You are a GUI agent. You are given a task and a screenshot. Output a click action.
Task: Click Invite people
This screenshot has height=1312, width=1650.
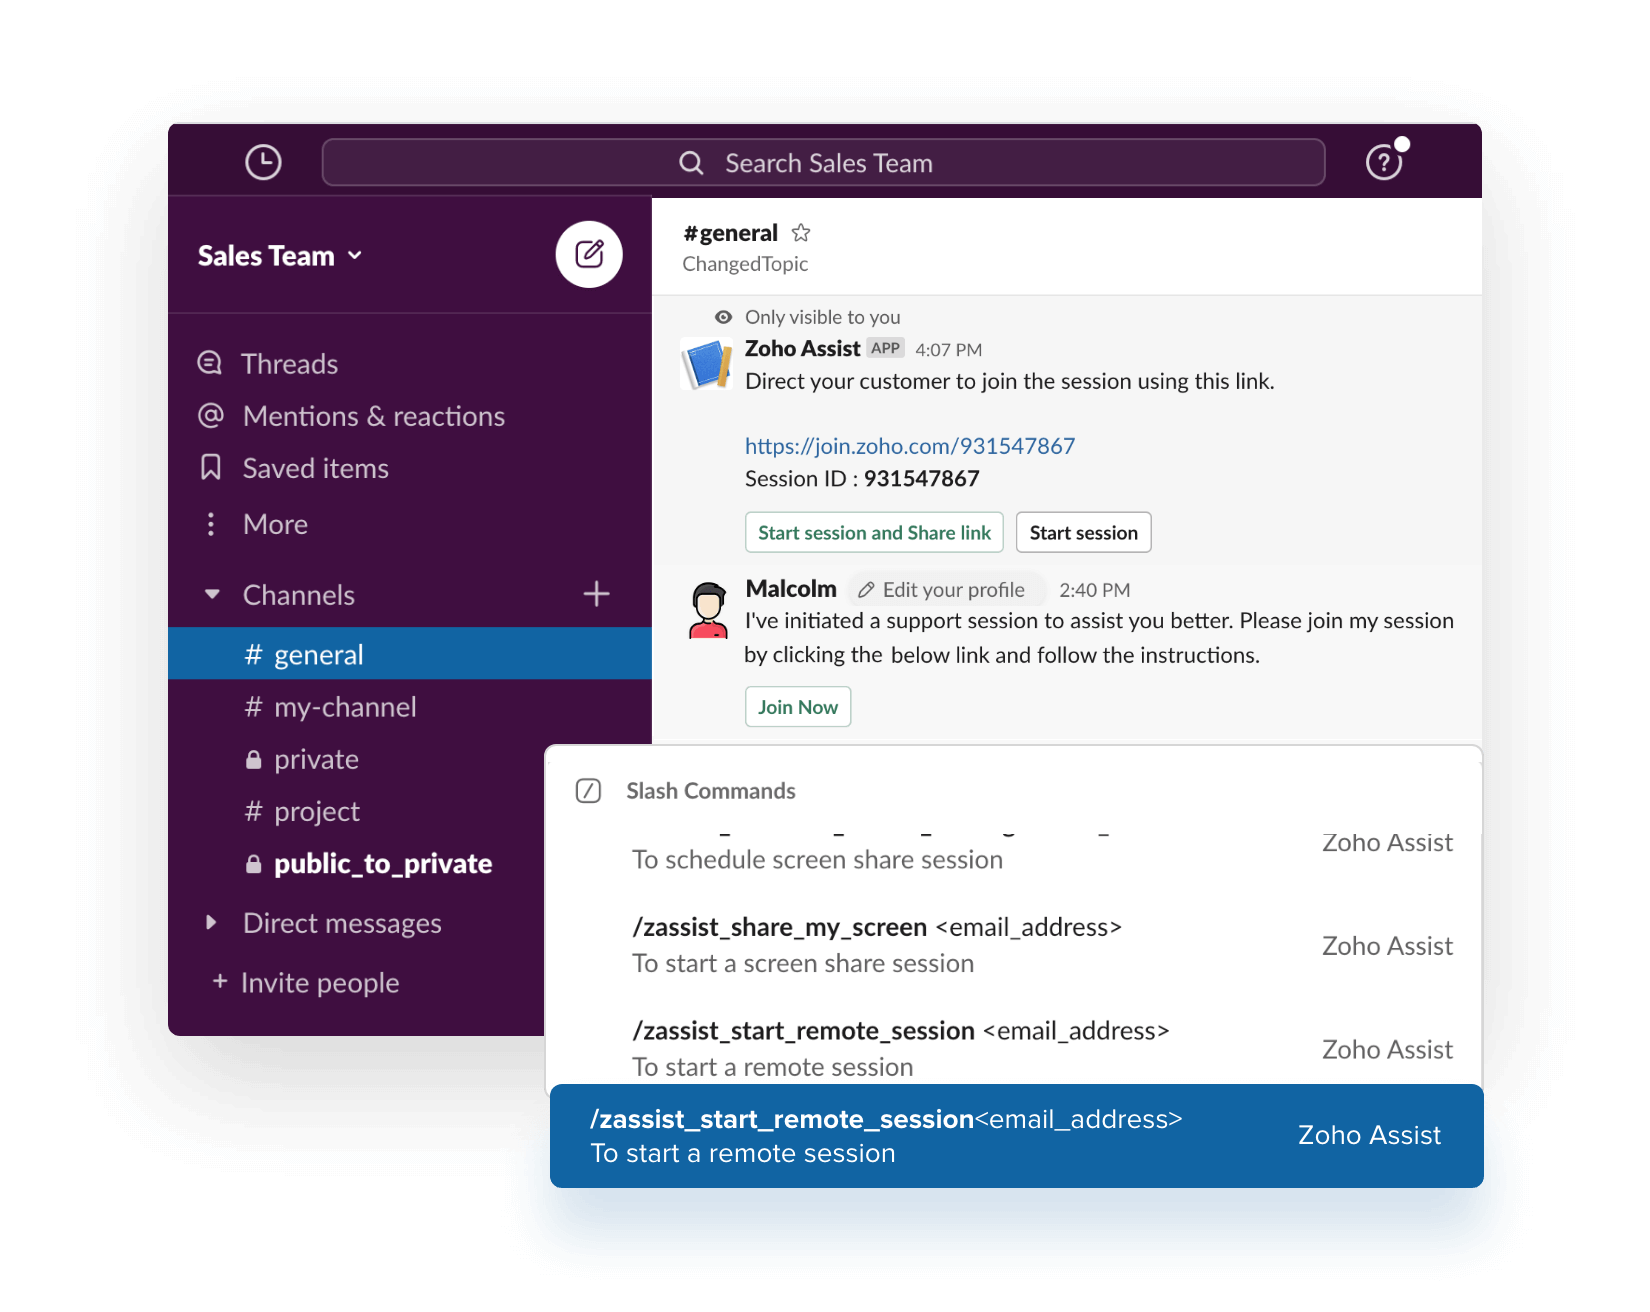[319, 983]
